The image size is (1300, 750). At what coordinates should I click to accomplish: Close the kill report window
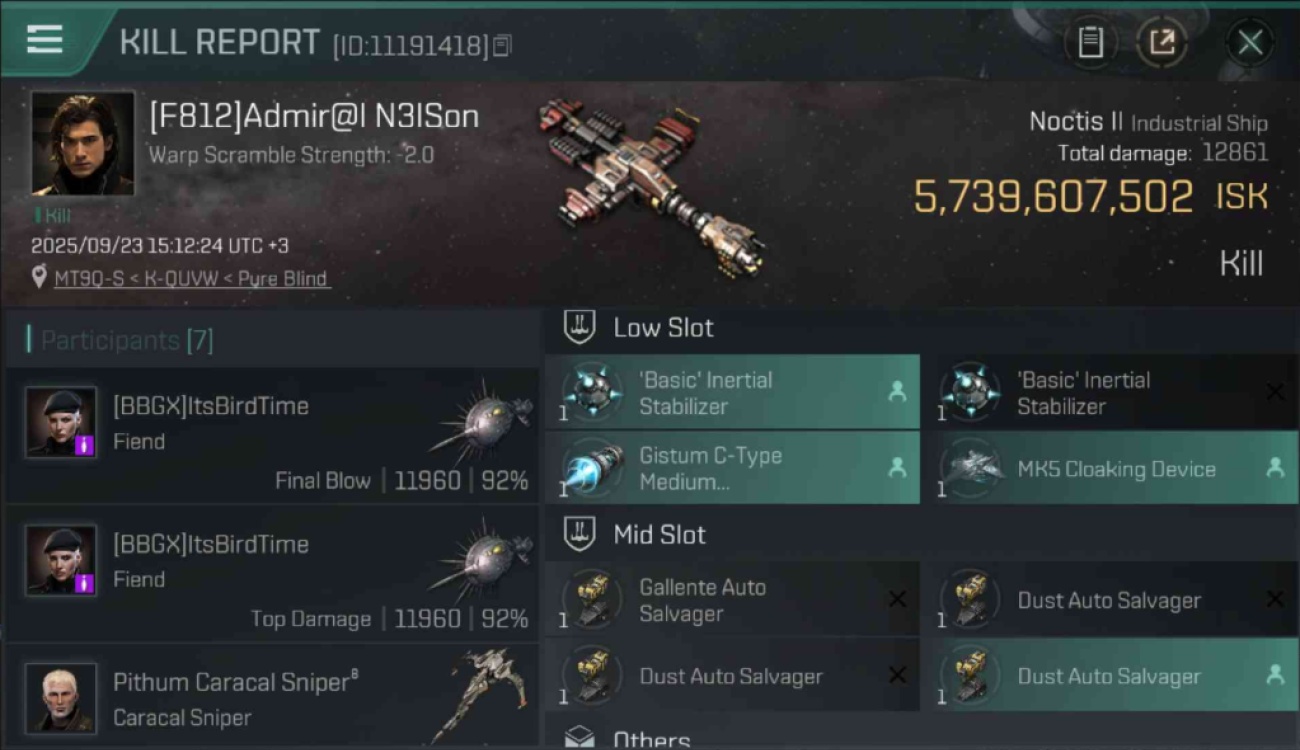pos(1250,43)
